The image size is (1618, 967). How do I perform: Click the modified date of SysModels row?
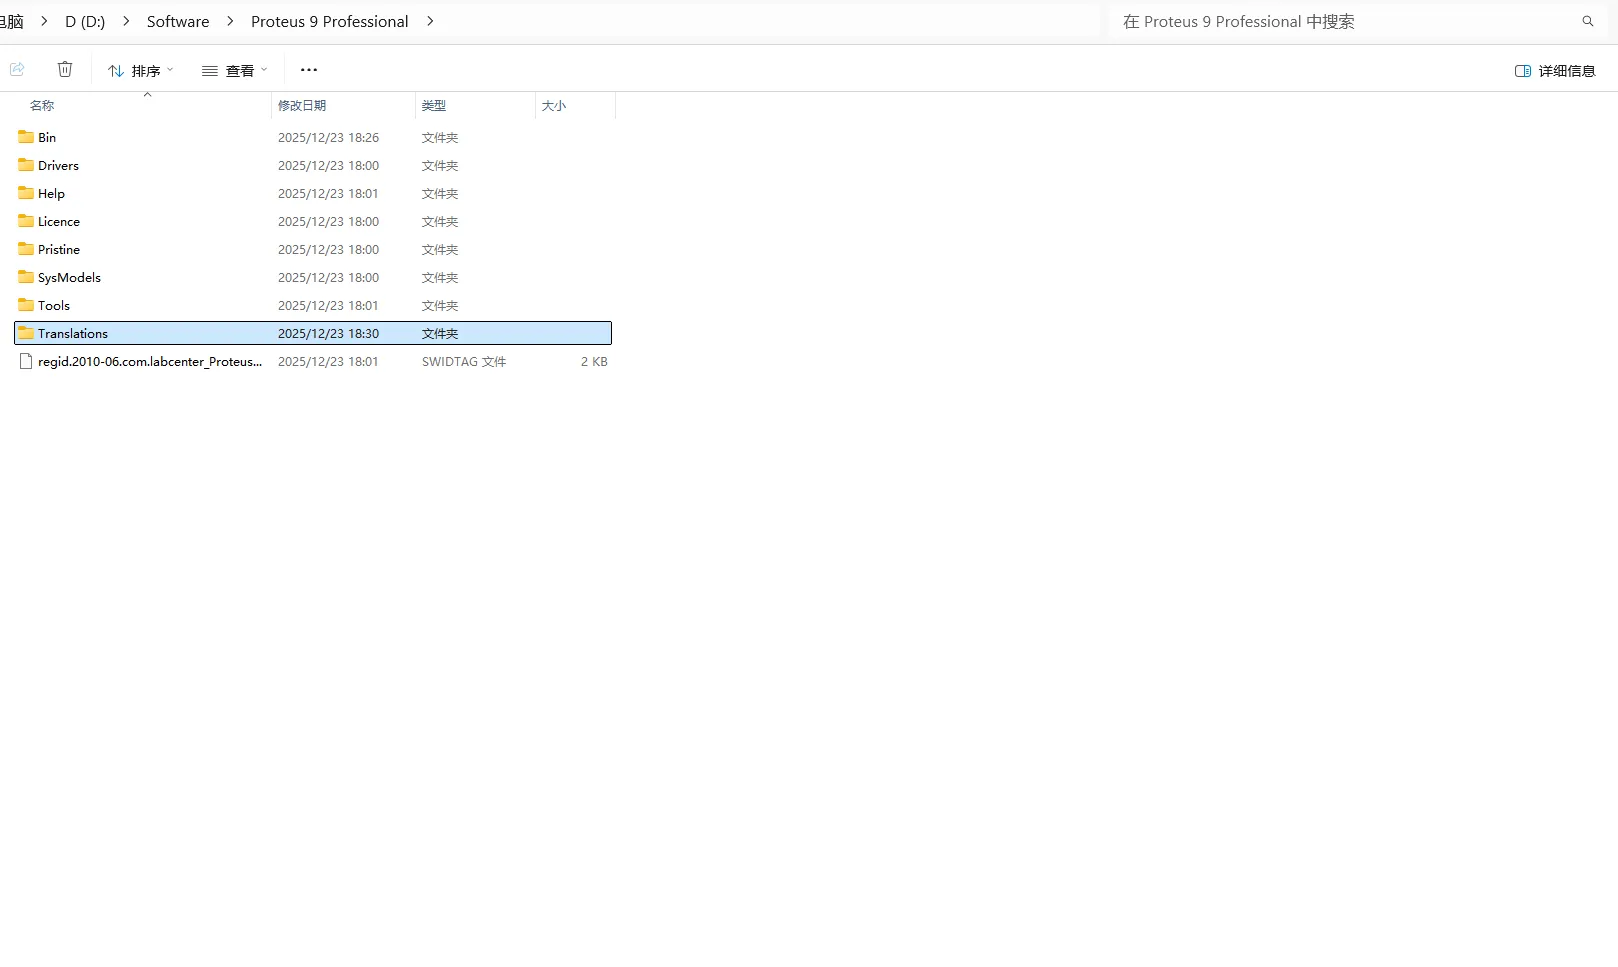[x=328, y=278]
